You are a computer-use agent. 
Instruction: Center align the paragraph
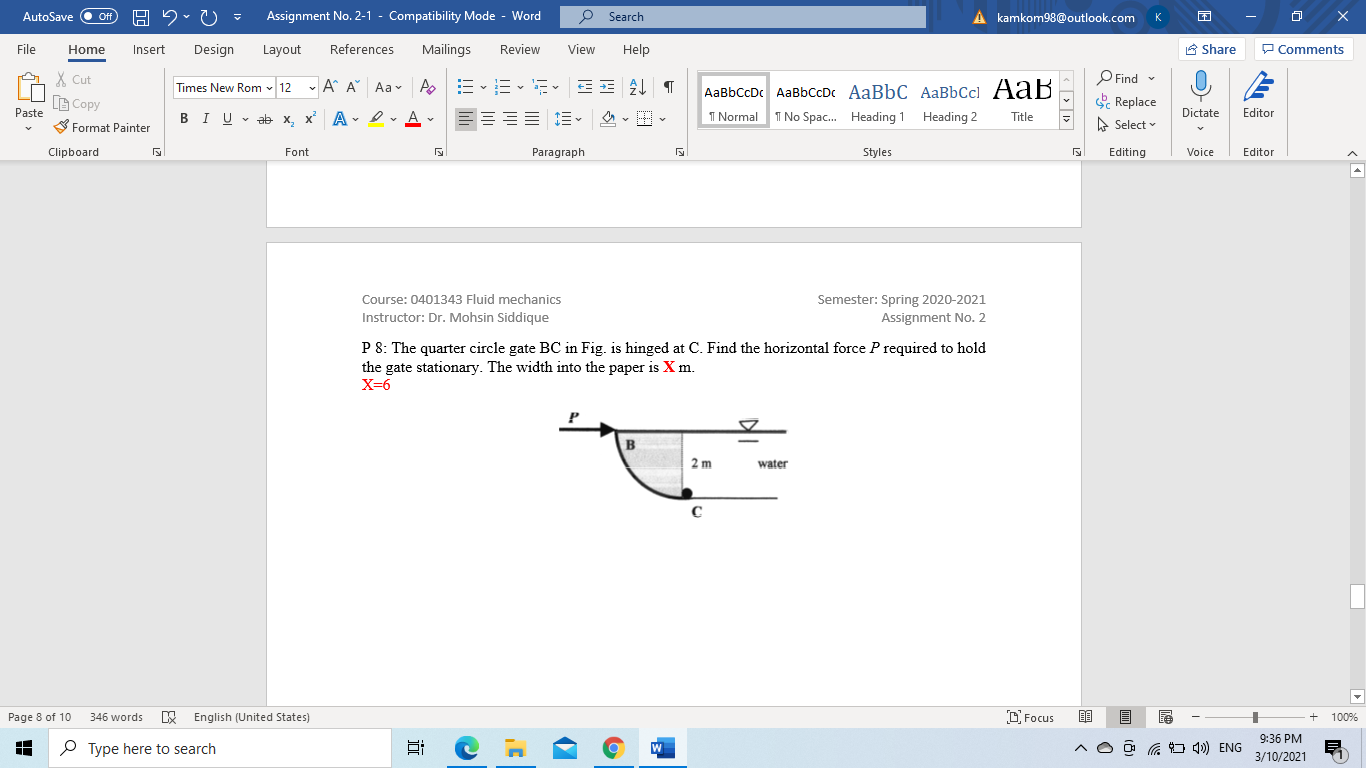(x=488, y=119)
